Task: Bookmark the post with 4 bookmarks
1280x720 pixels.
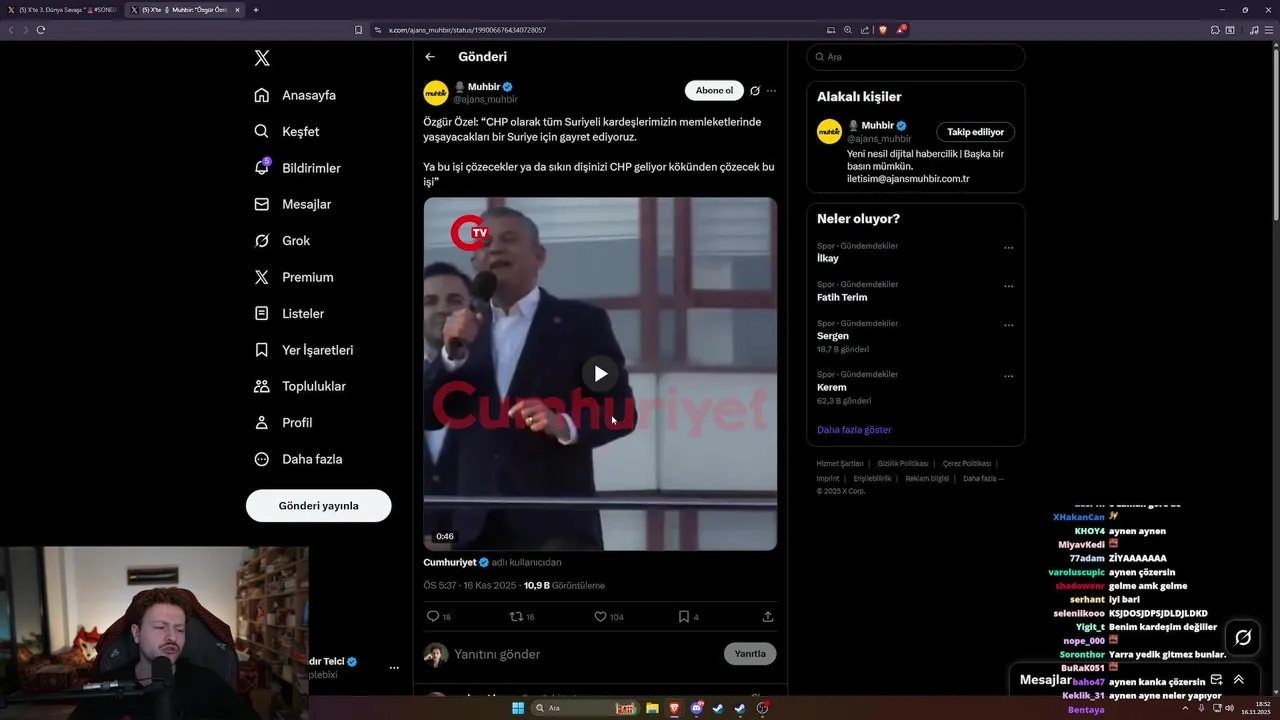Action: (x=684, y=617)
